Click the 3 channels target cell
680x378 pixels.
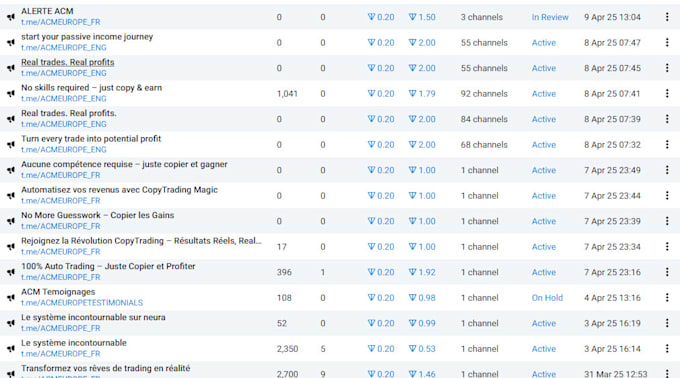482,17
